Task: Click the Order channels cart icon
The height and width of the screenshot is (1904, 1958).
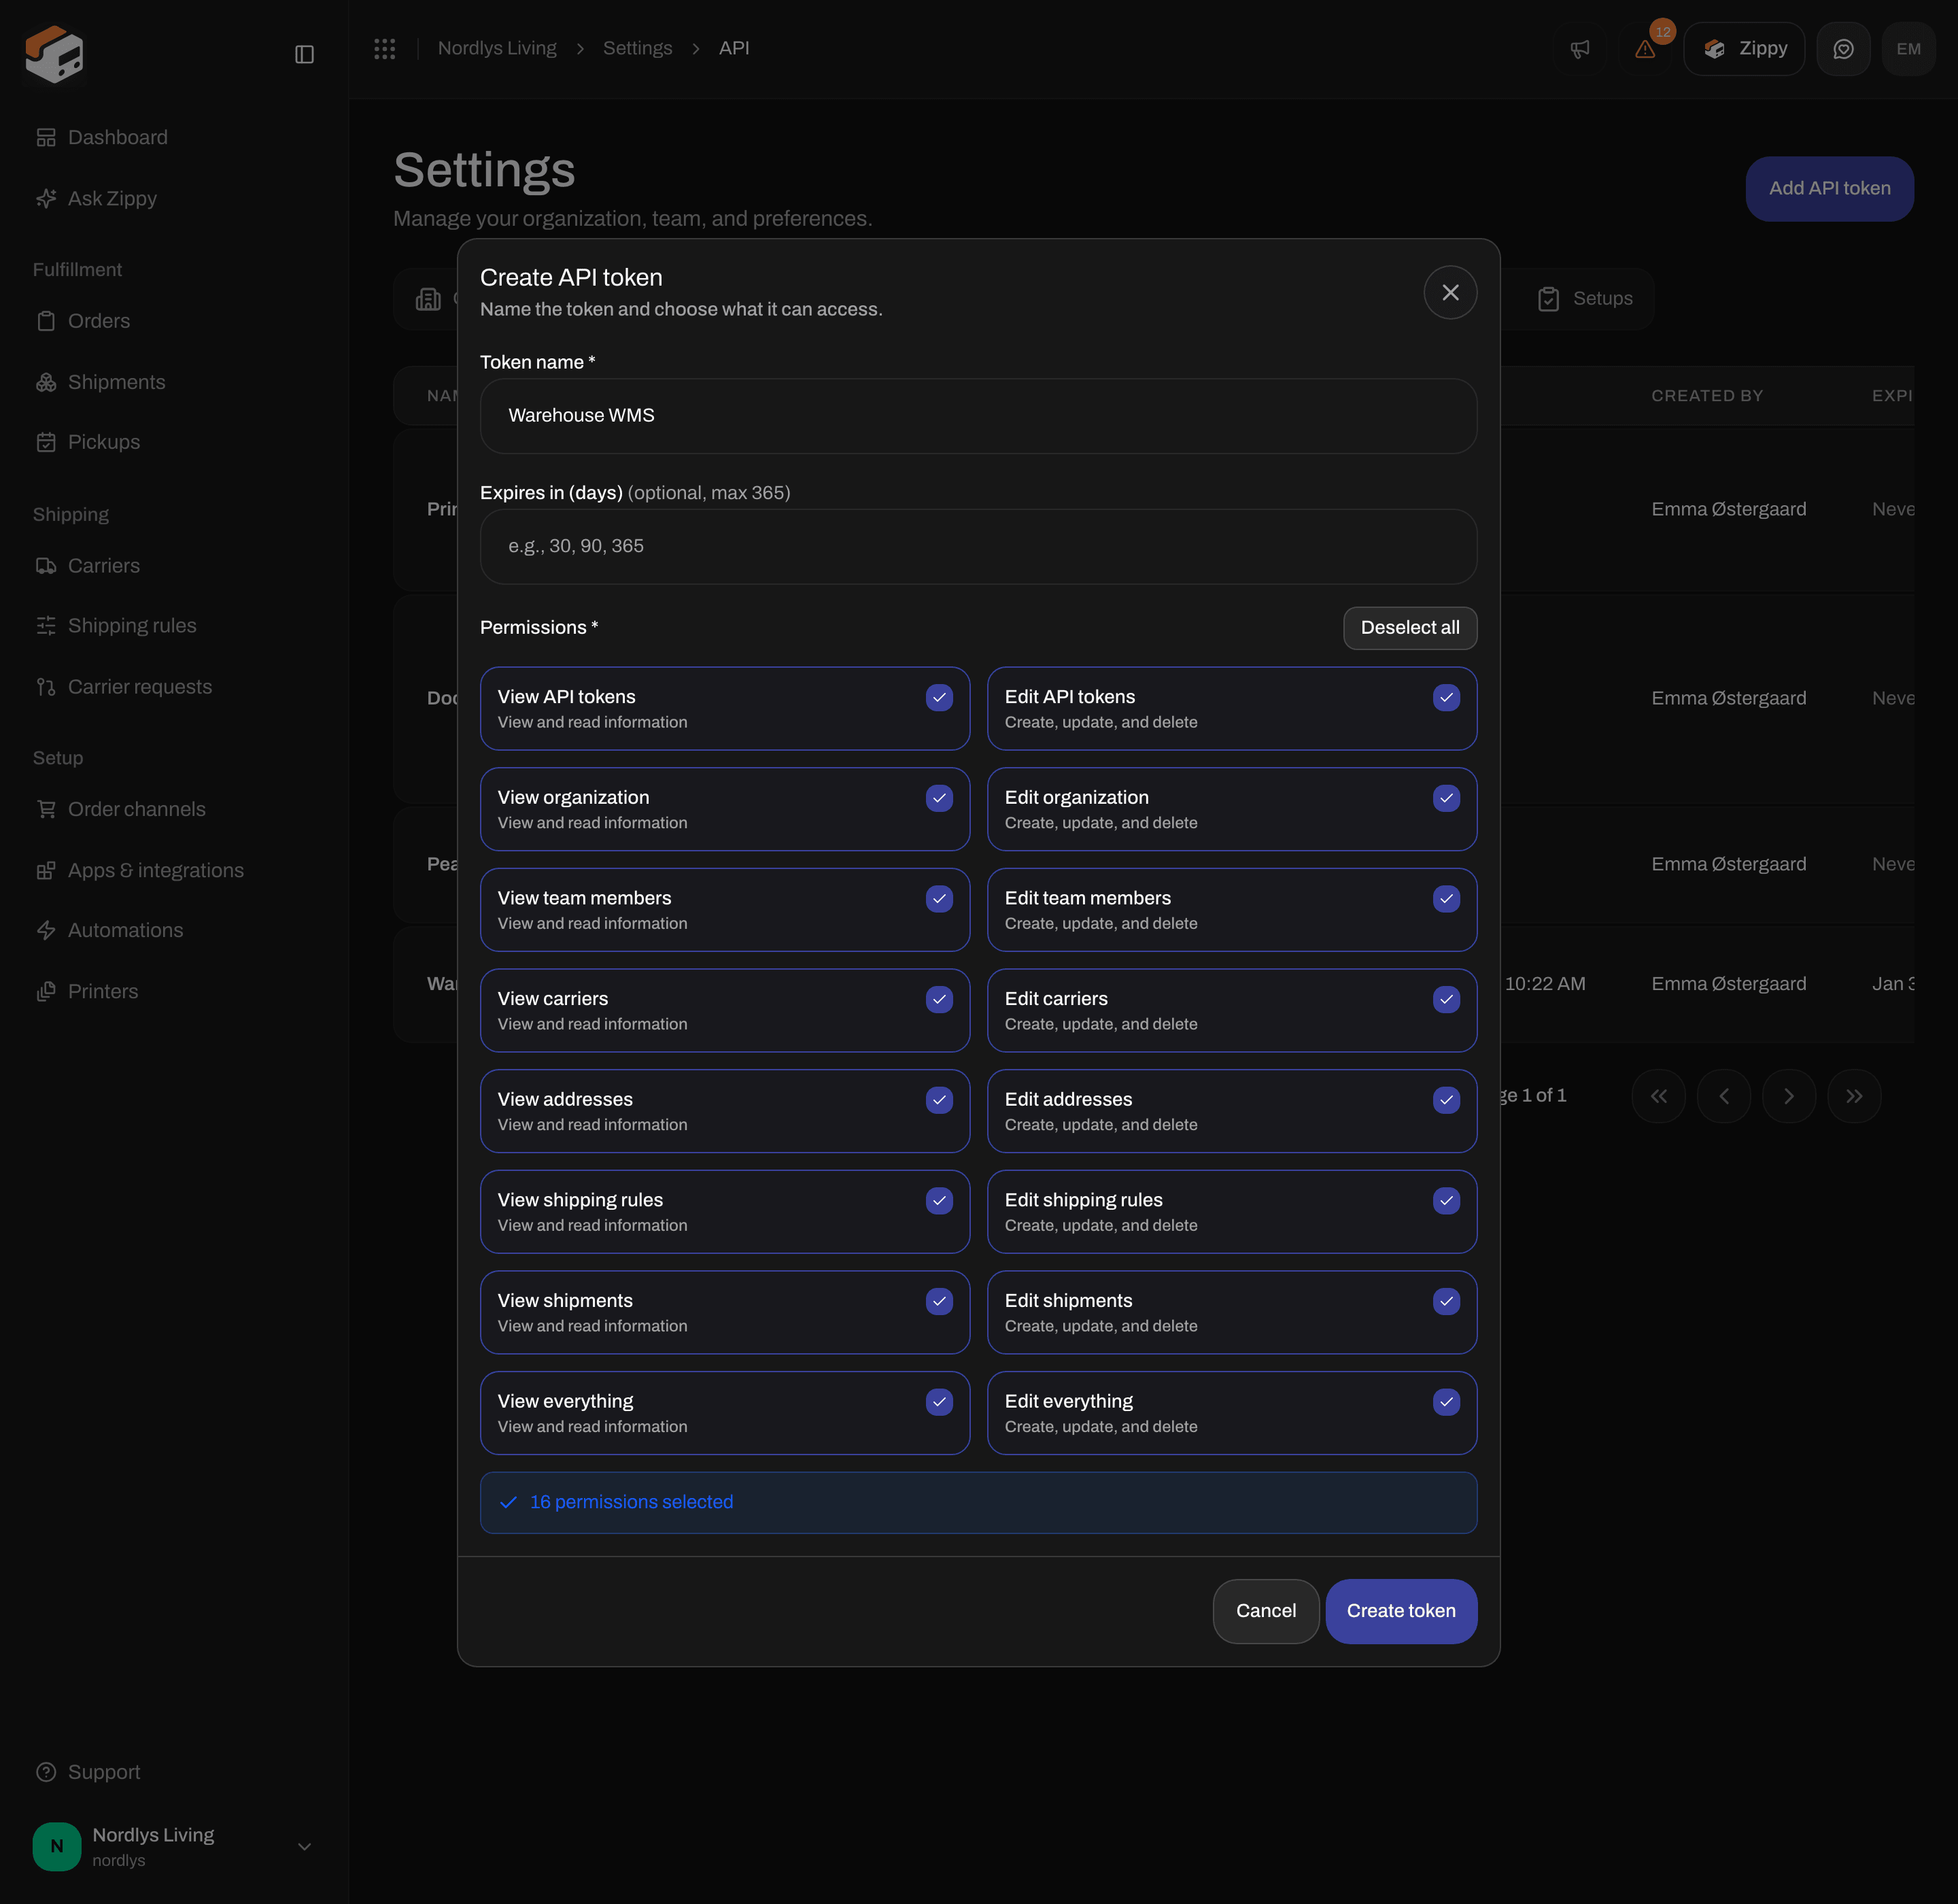Action: [x=46, y=809]
